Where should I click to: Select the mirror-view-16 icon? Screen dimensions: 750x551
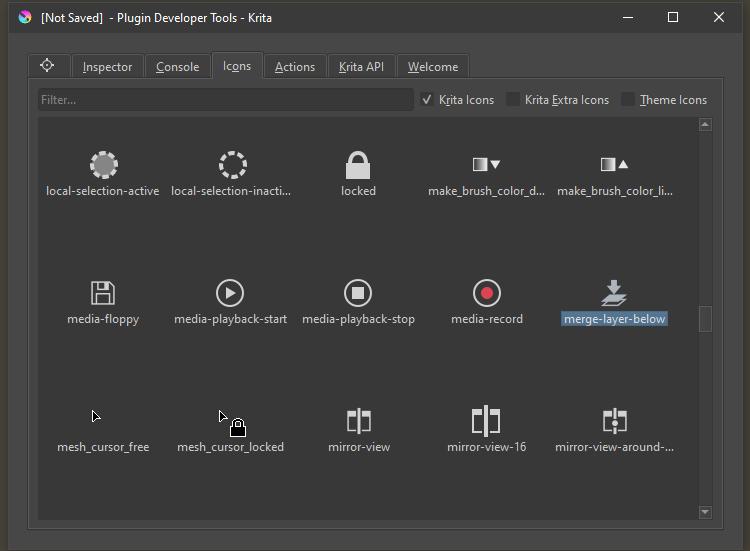[487, 421]
